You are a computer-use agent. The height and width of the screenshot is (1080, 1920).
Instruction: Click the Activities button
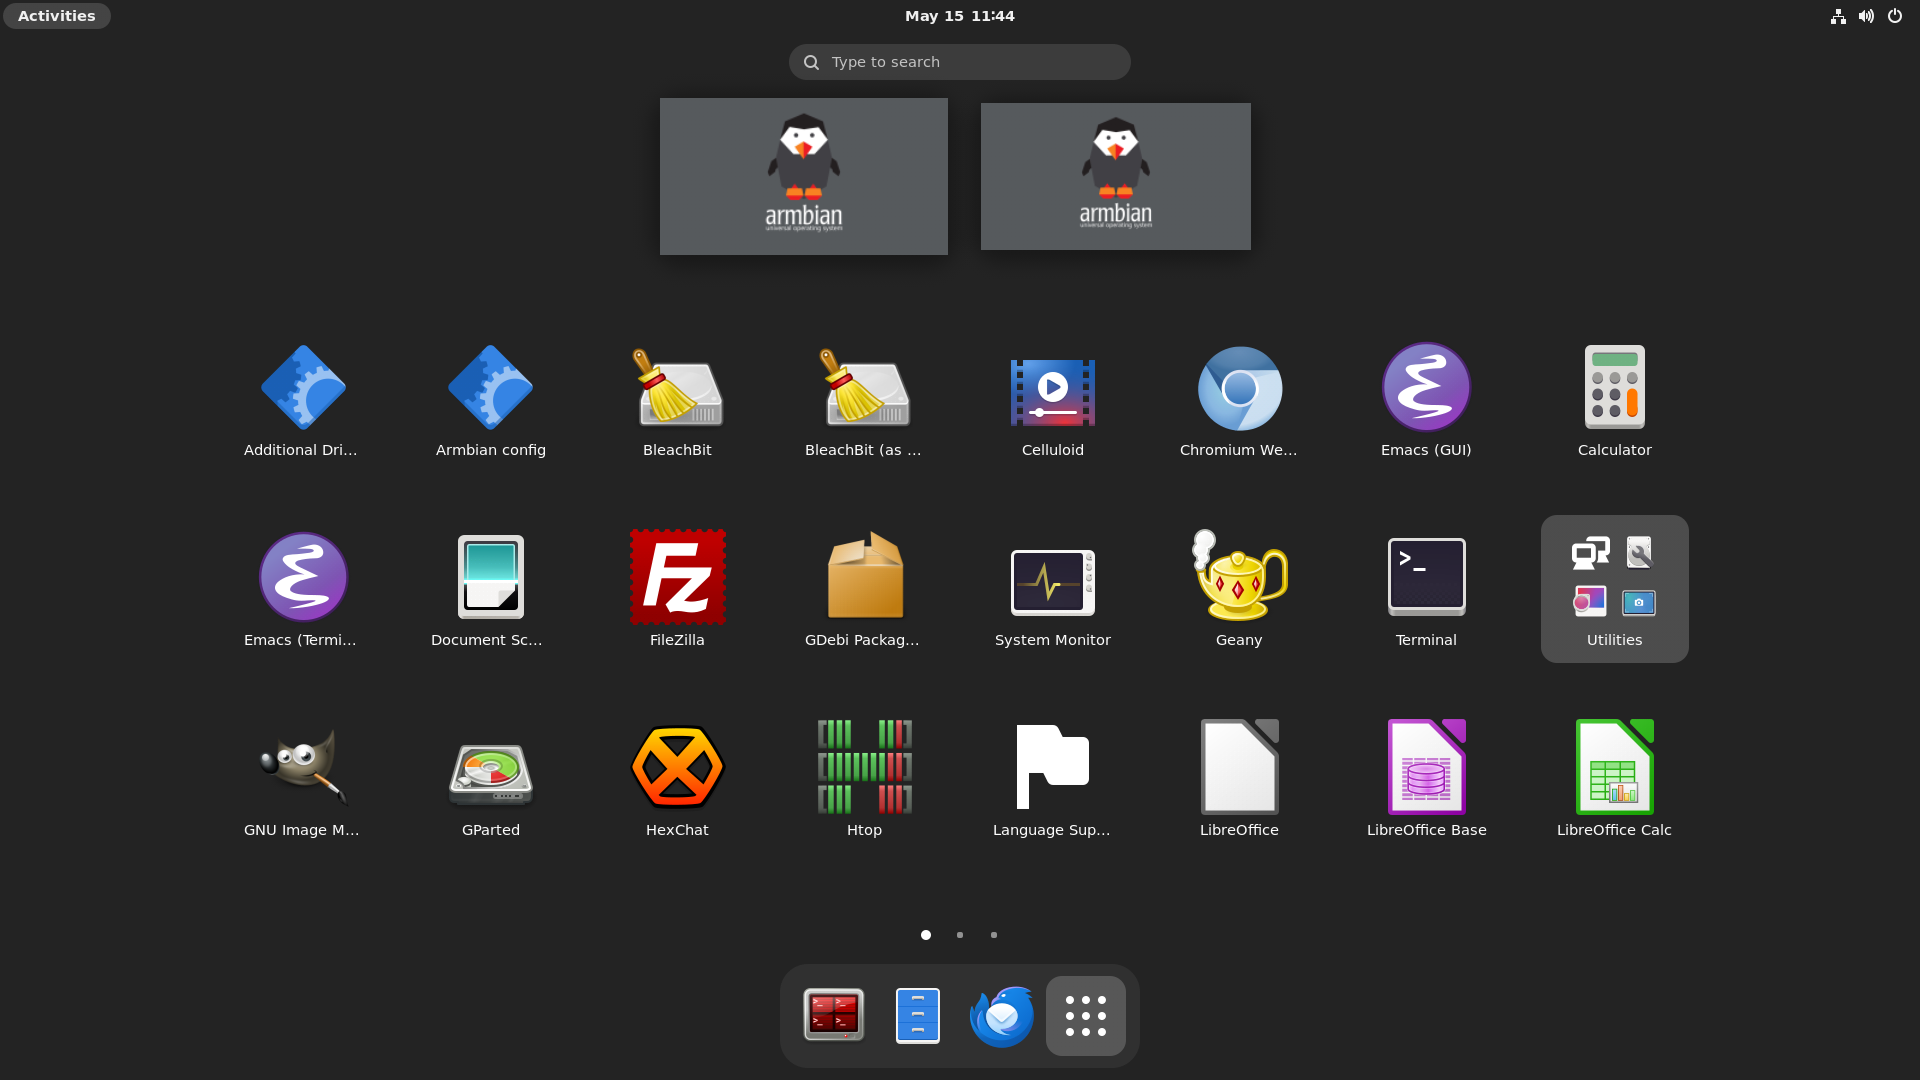click(x=57, y=16)
